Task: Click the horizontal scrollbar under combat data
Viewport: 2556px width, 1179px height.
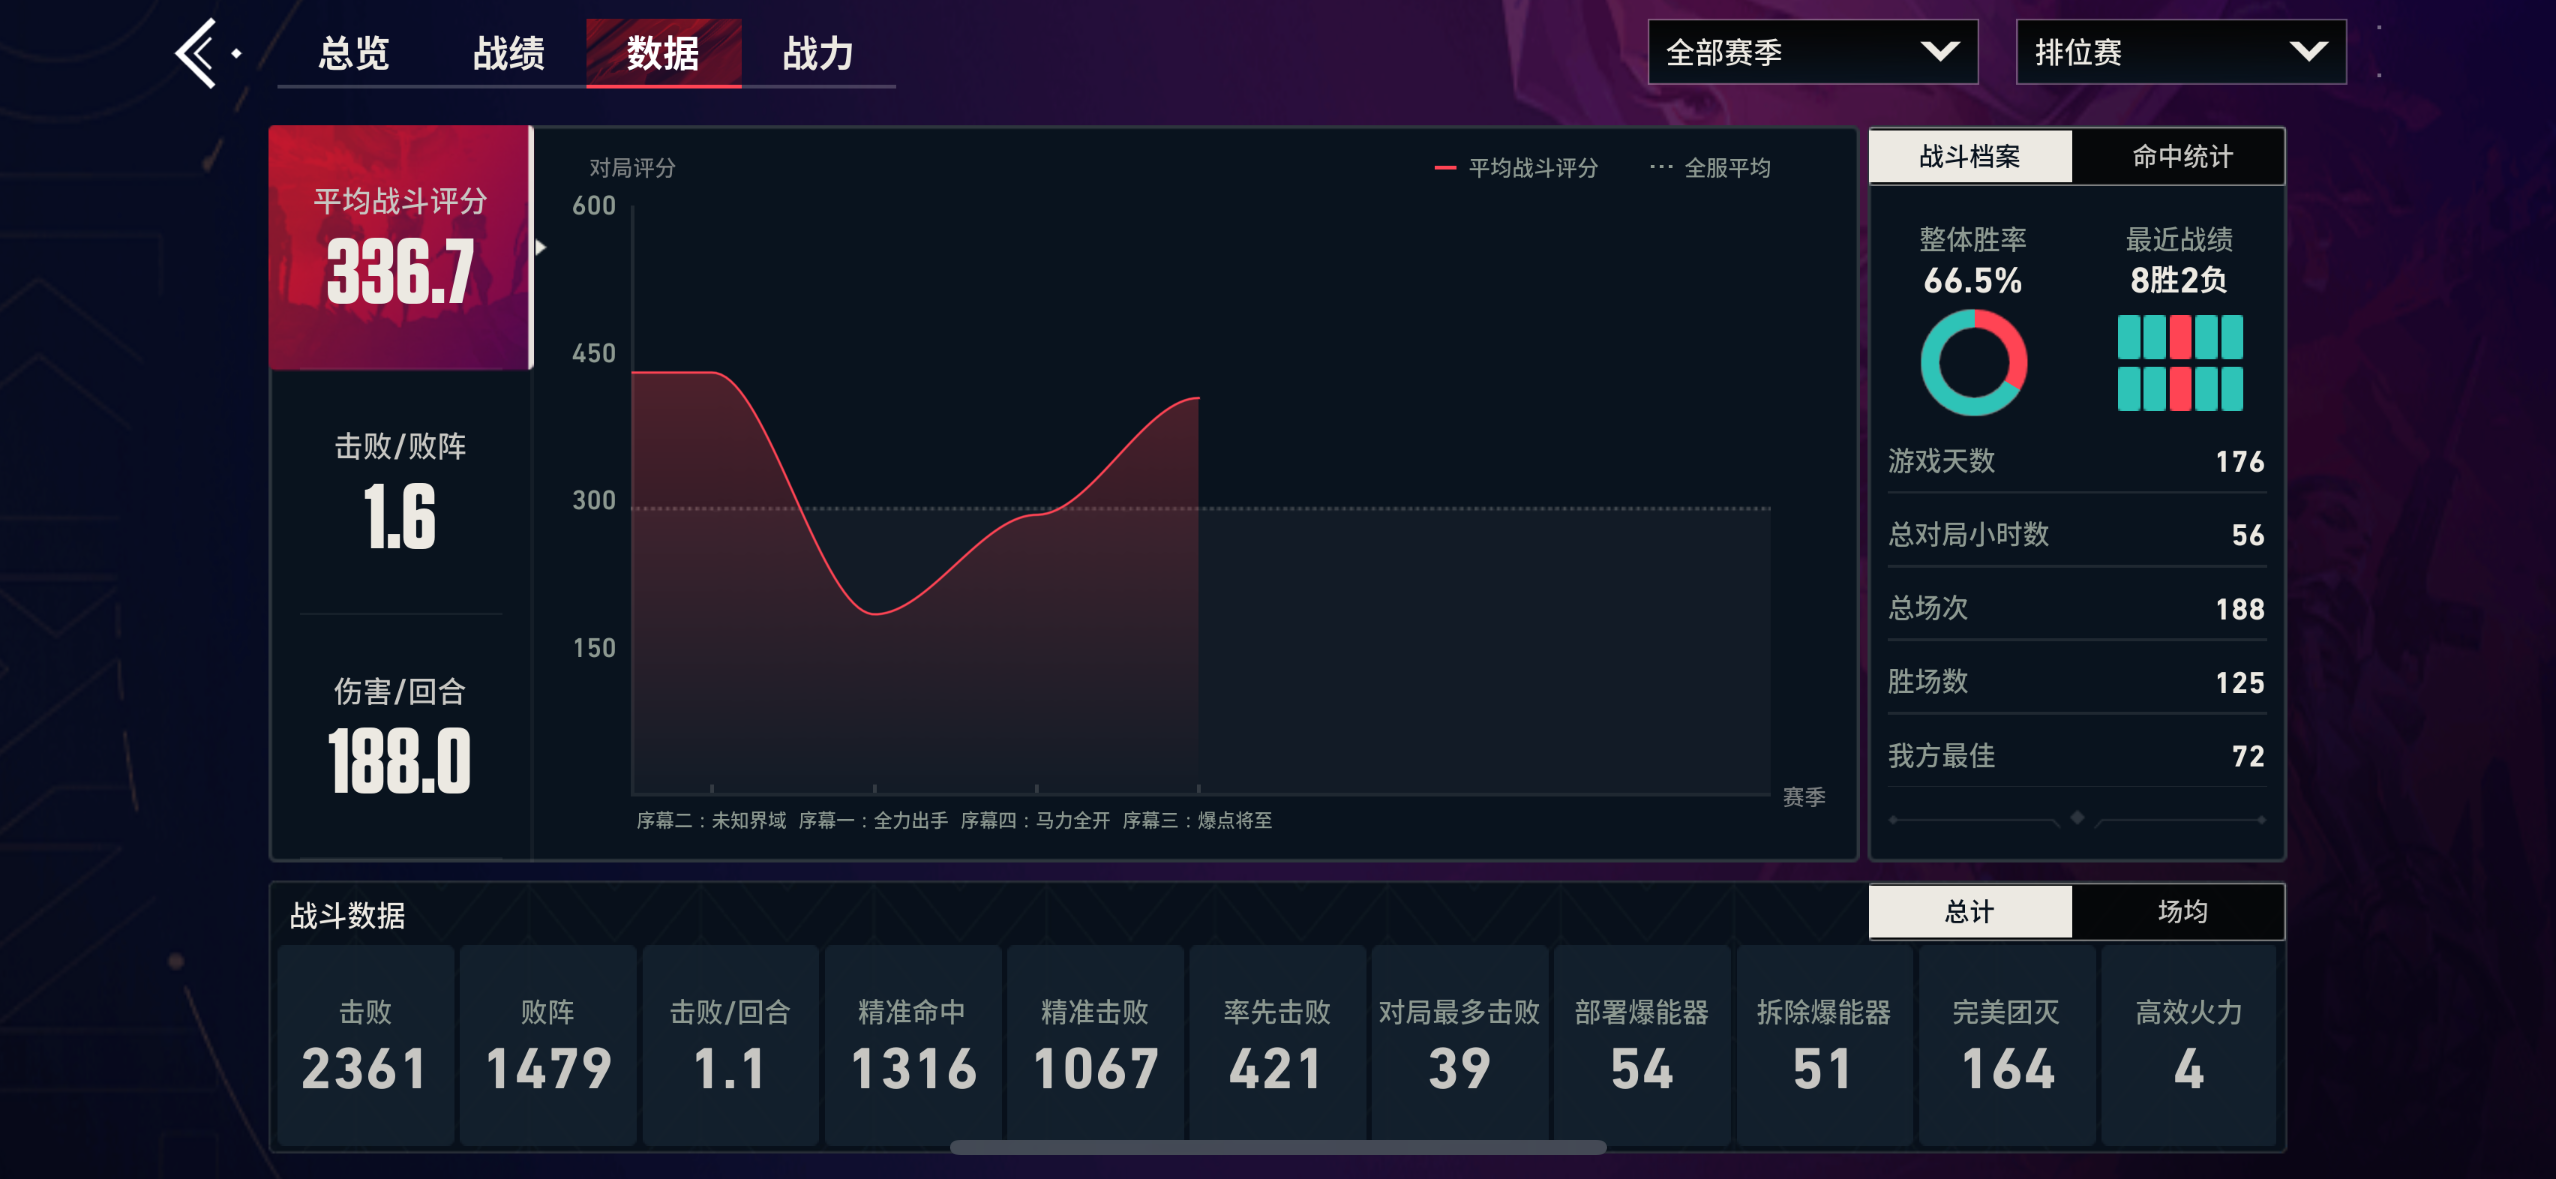Action: 1277,1147
